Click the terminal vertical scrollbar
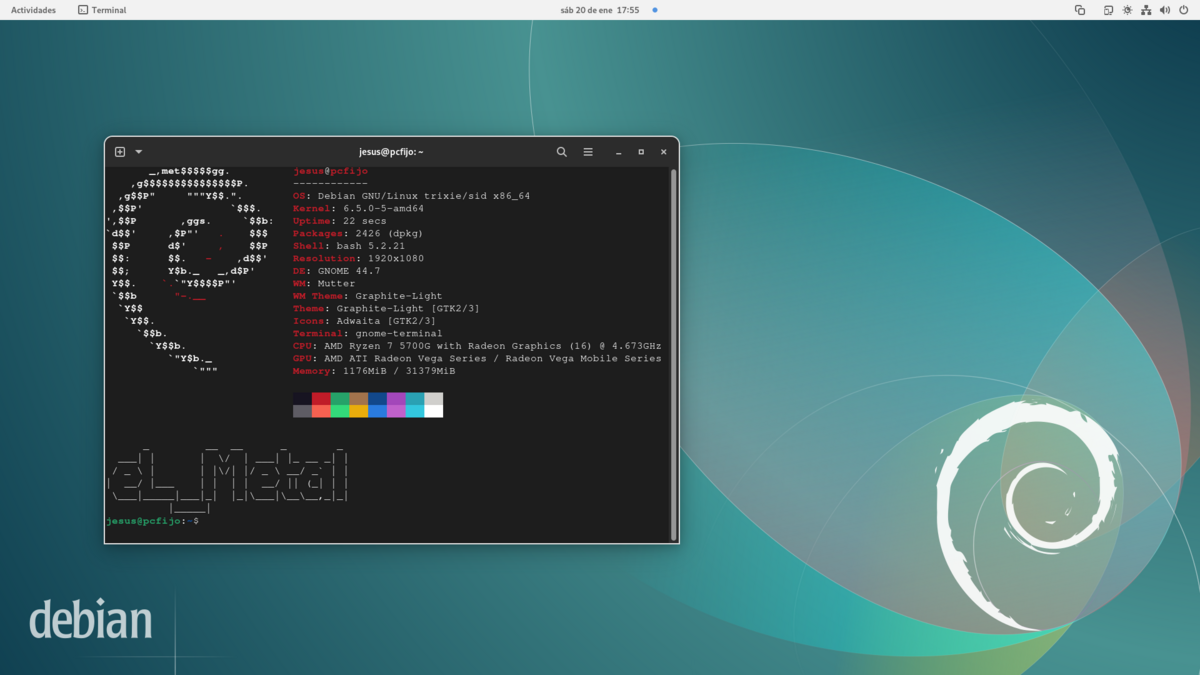 pyautogui.click(x=674, y=354)
